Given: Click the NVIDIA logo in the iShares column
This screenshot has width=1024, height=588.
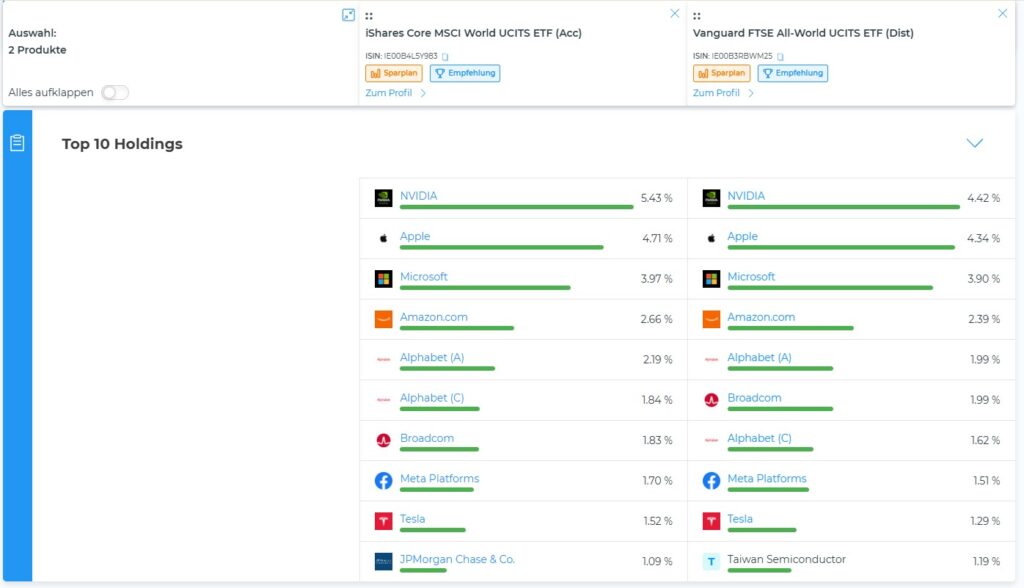Looking at the screenshot, I should (383, 198).
